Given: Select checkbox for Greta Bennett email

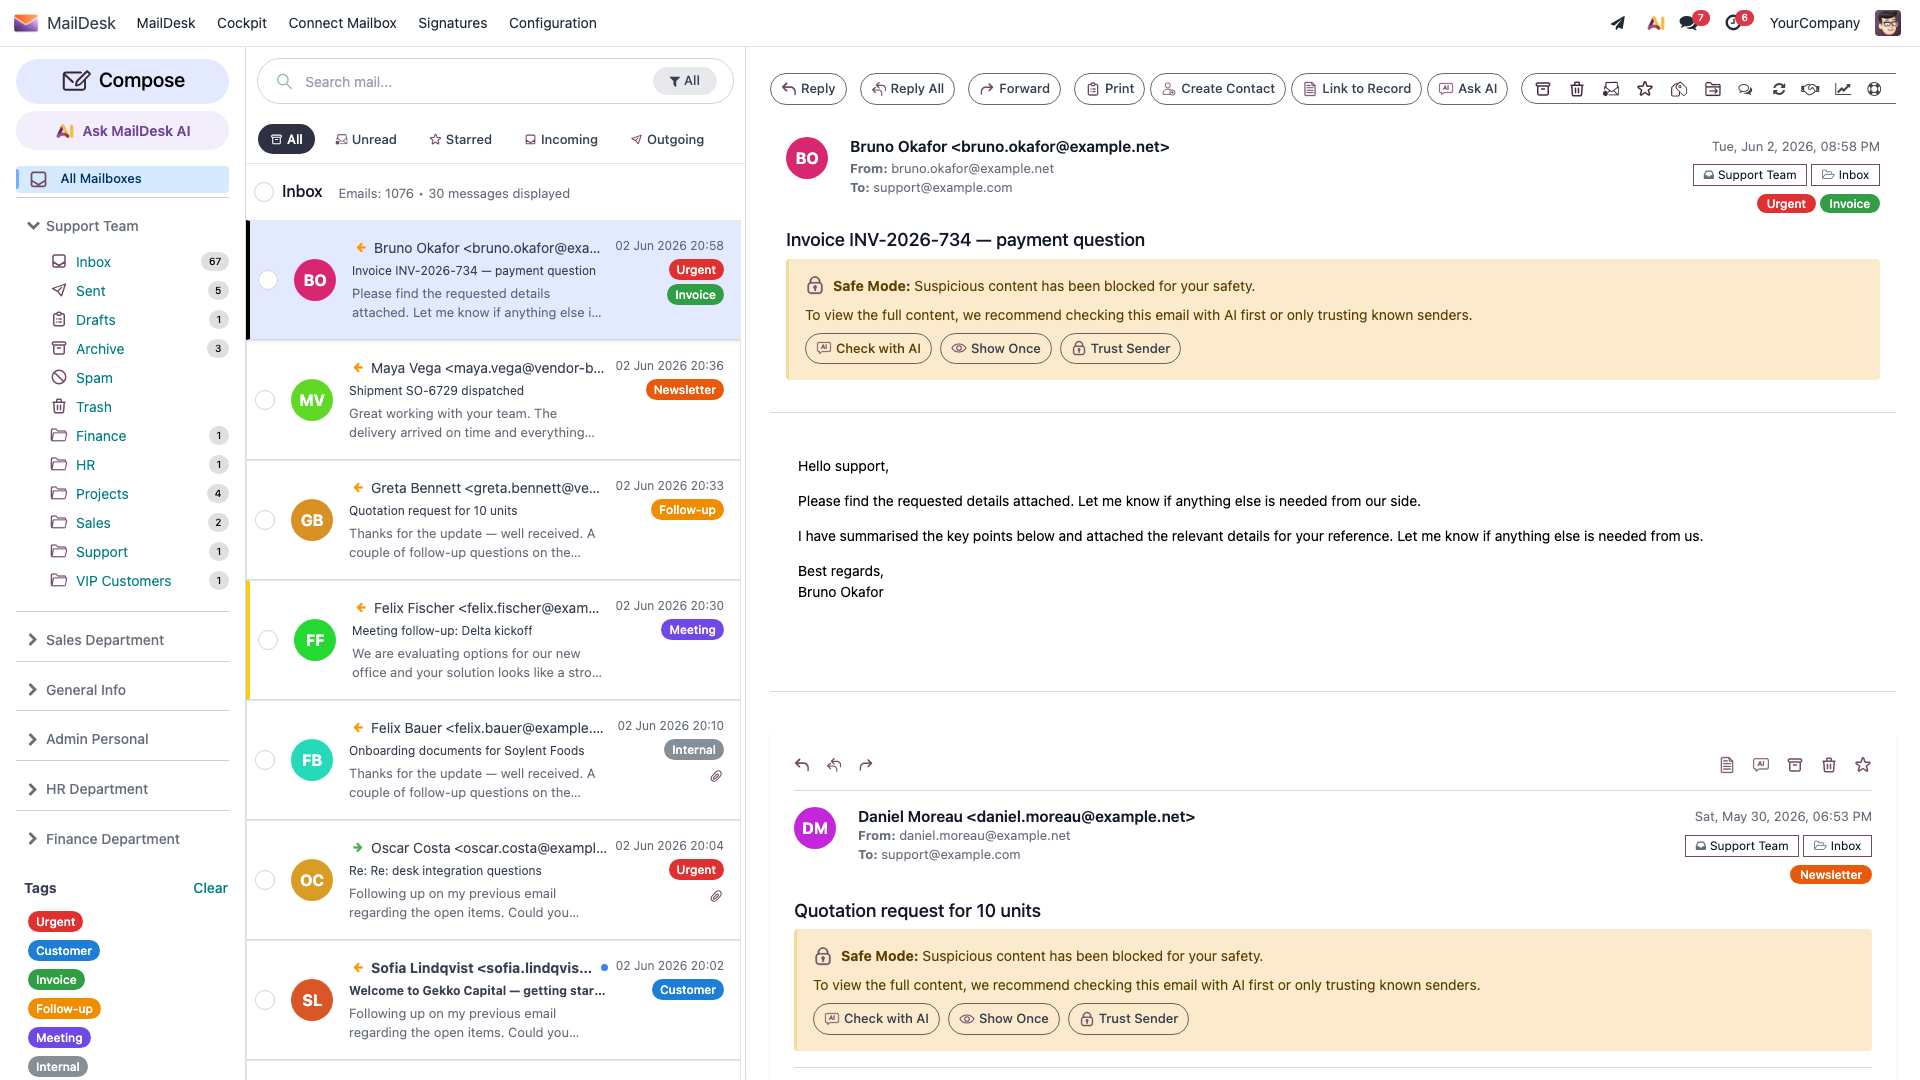Looking at the screenshot, I should (265, 520).
